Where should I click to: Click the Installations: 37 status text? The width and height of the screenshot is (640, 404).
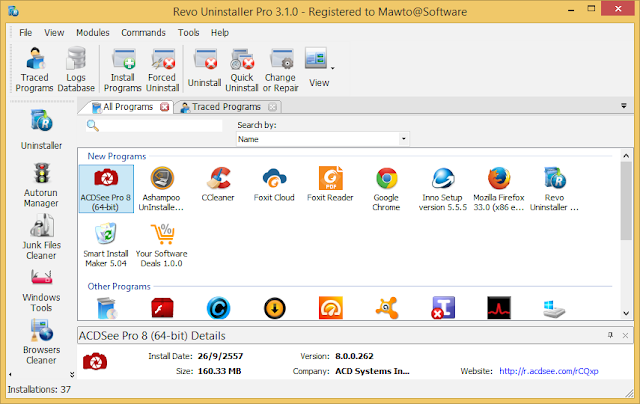[x=39, y=390]
